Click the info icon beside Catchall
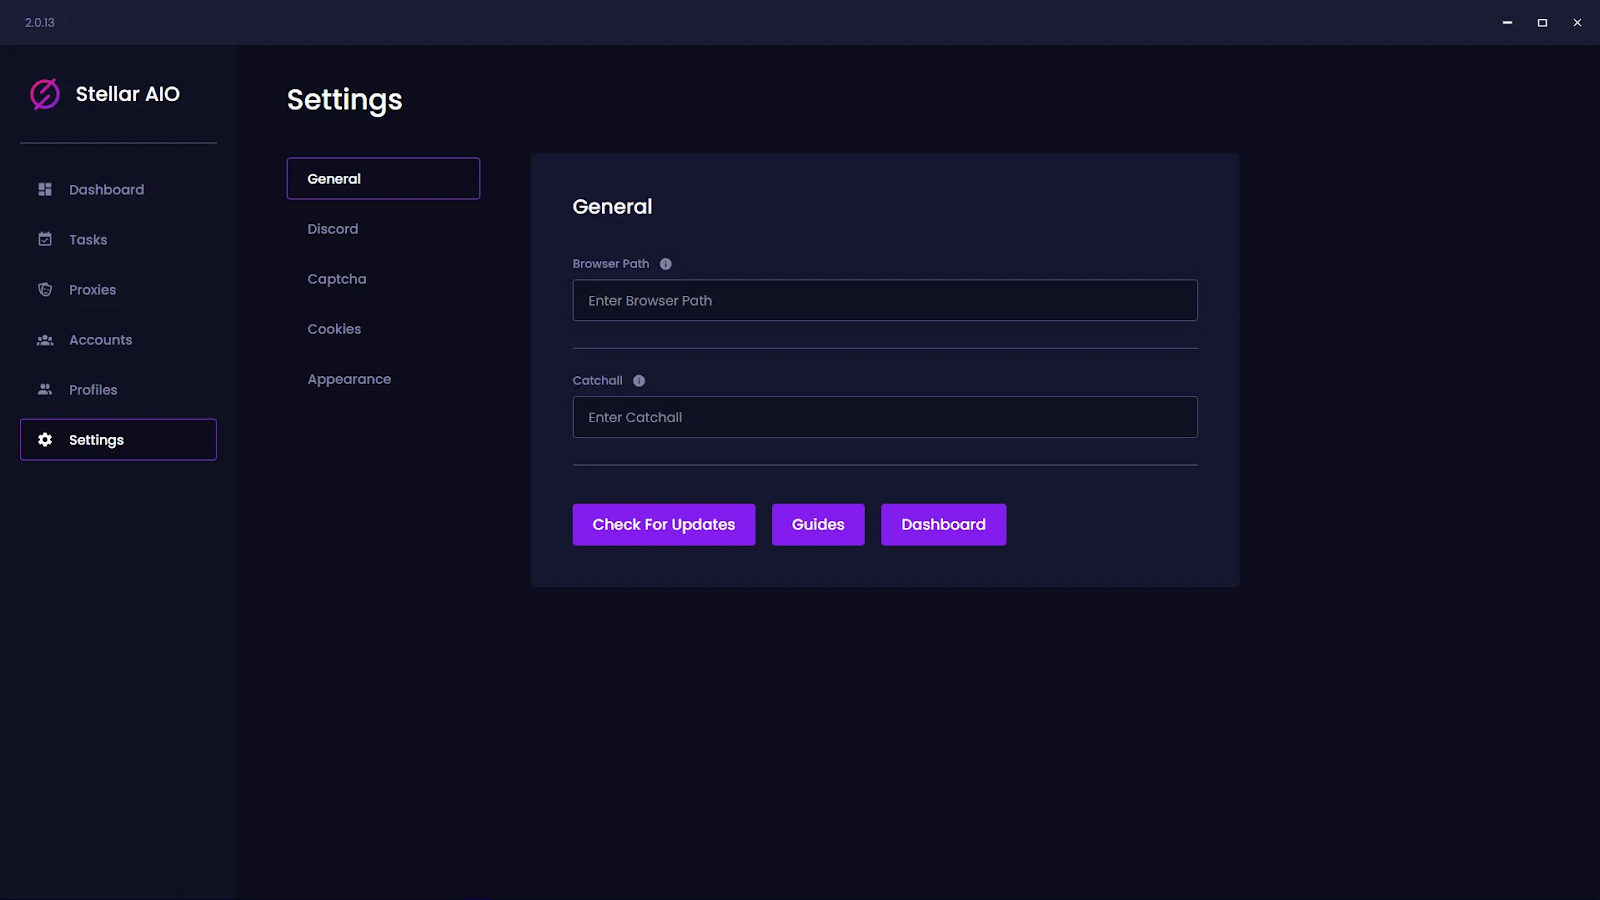The image size is (1600, 900). pos(638,380)
